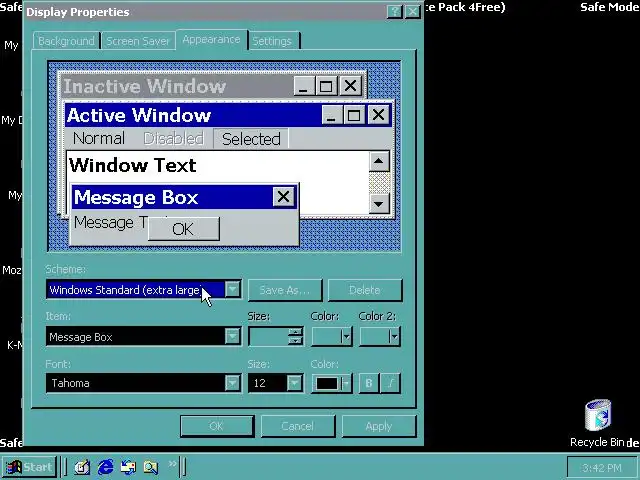The width and height of the screenshot is (640, 480).
Task: Click the Inactive Window preview close icon
Action: tap(351, 86)
